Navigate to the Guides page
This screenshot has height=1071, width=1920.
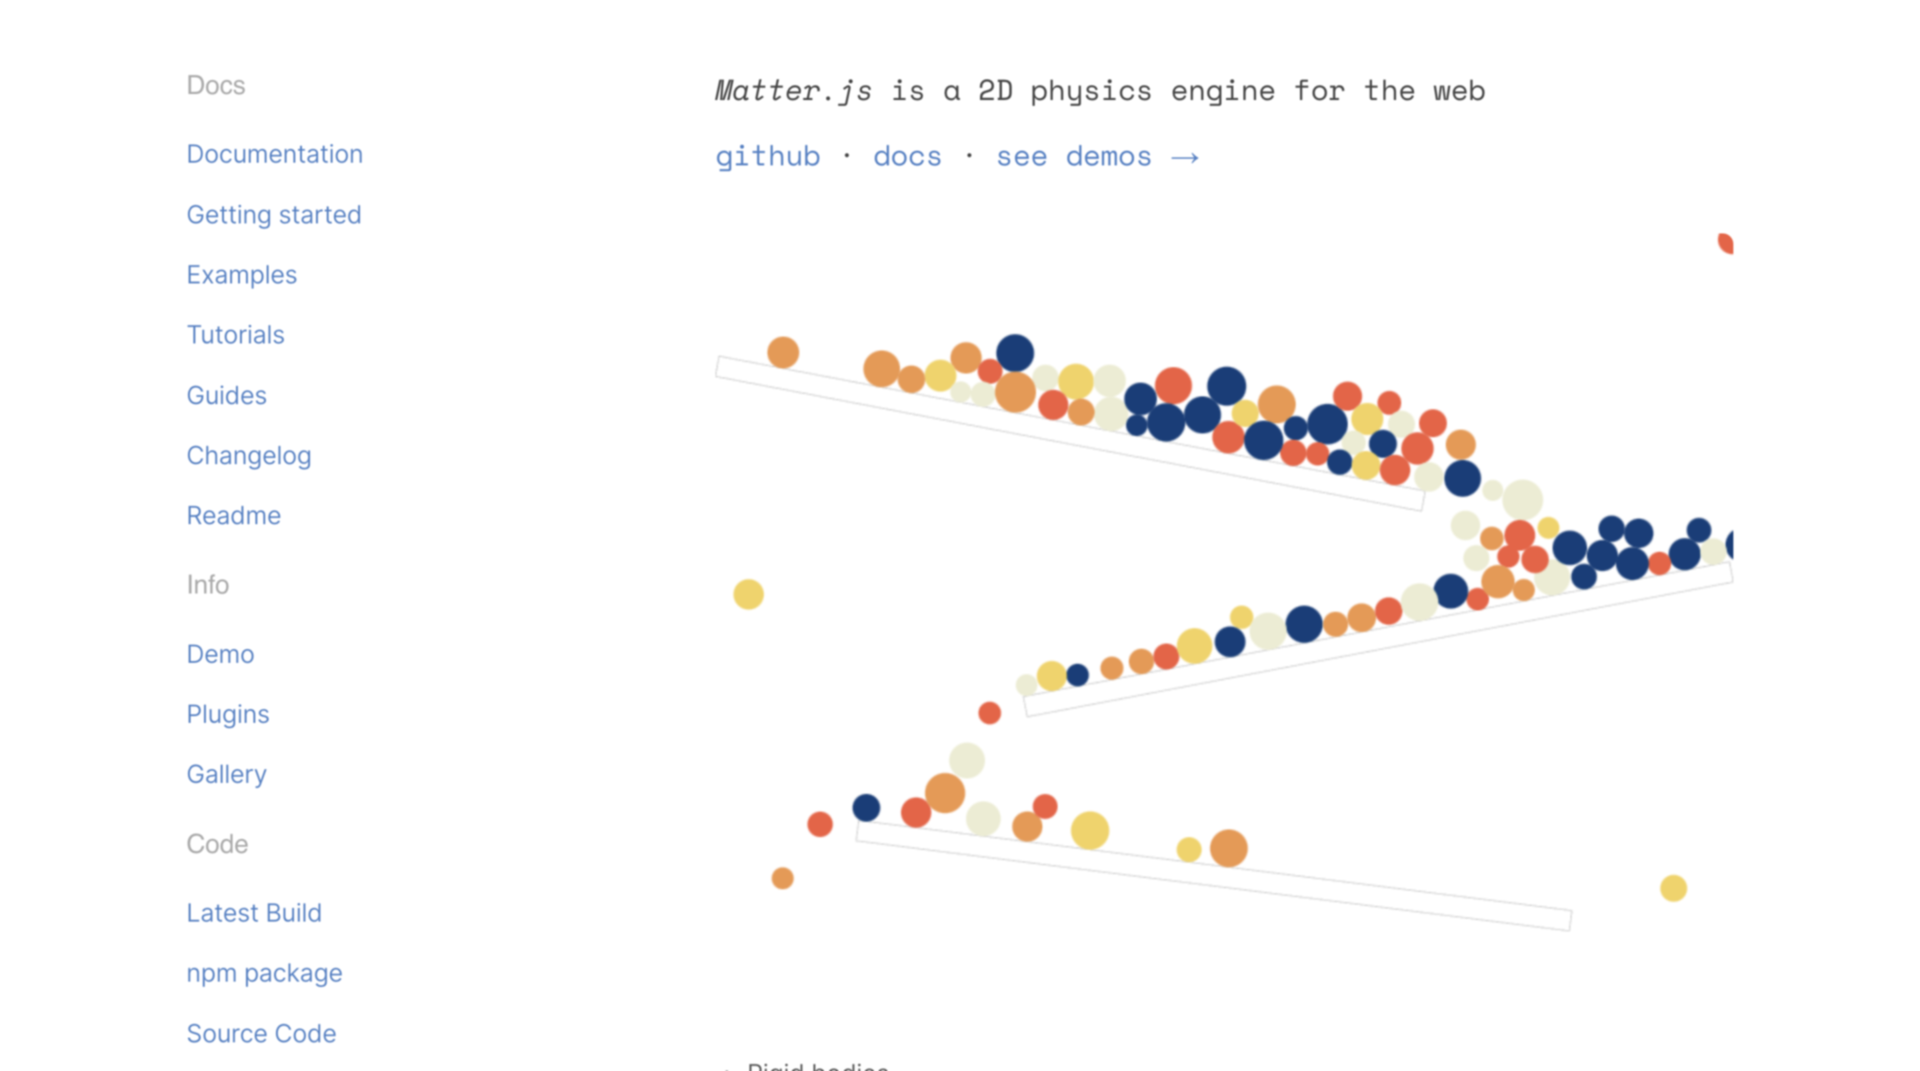coord(226,395)
